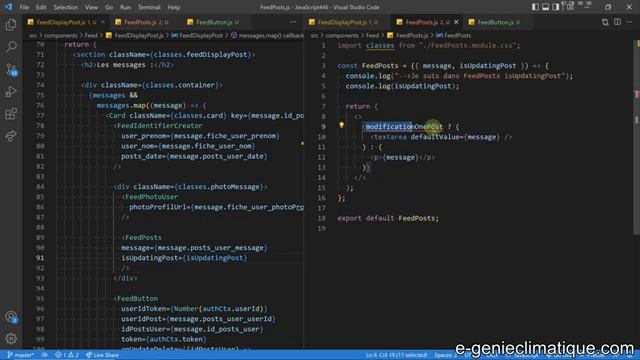Close the FeedDisplayPost.js tab in left group
This screenshot has width=640, height=360.
[103, 22]
